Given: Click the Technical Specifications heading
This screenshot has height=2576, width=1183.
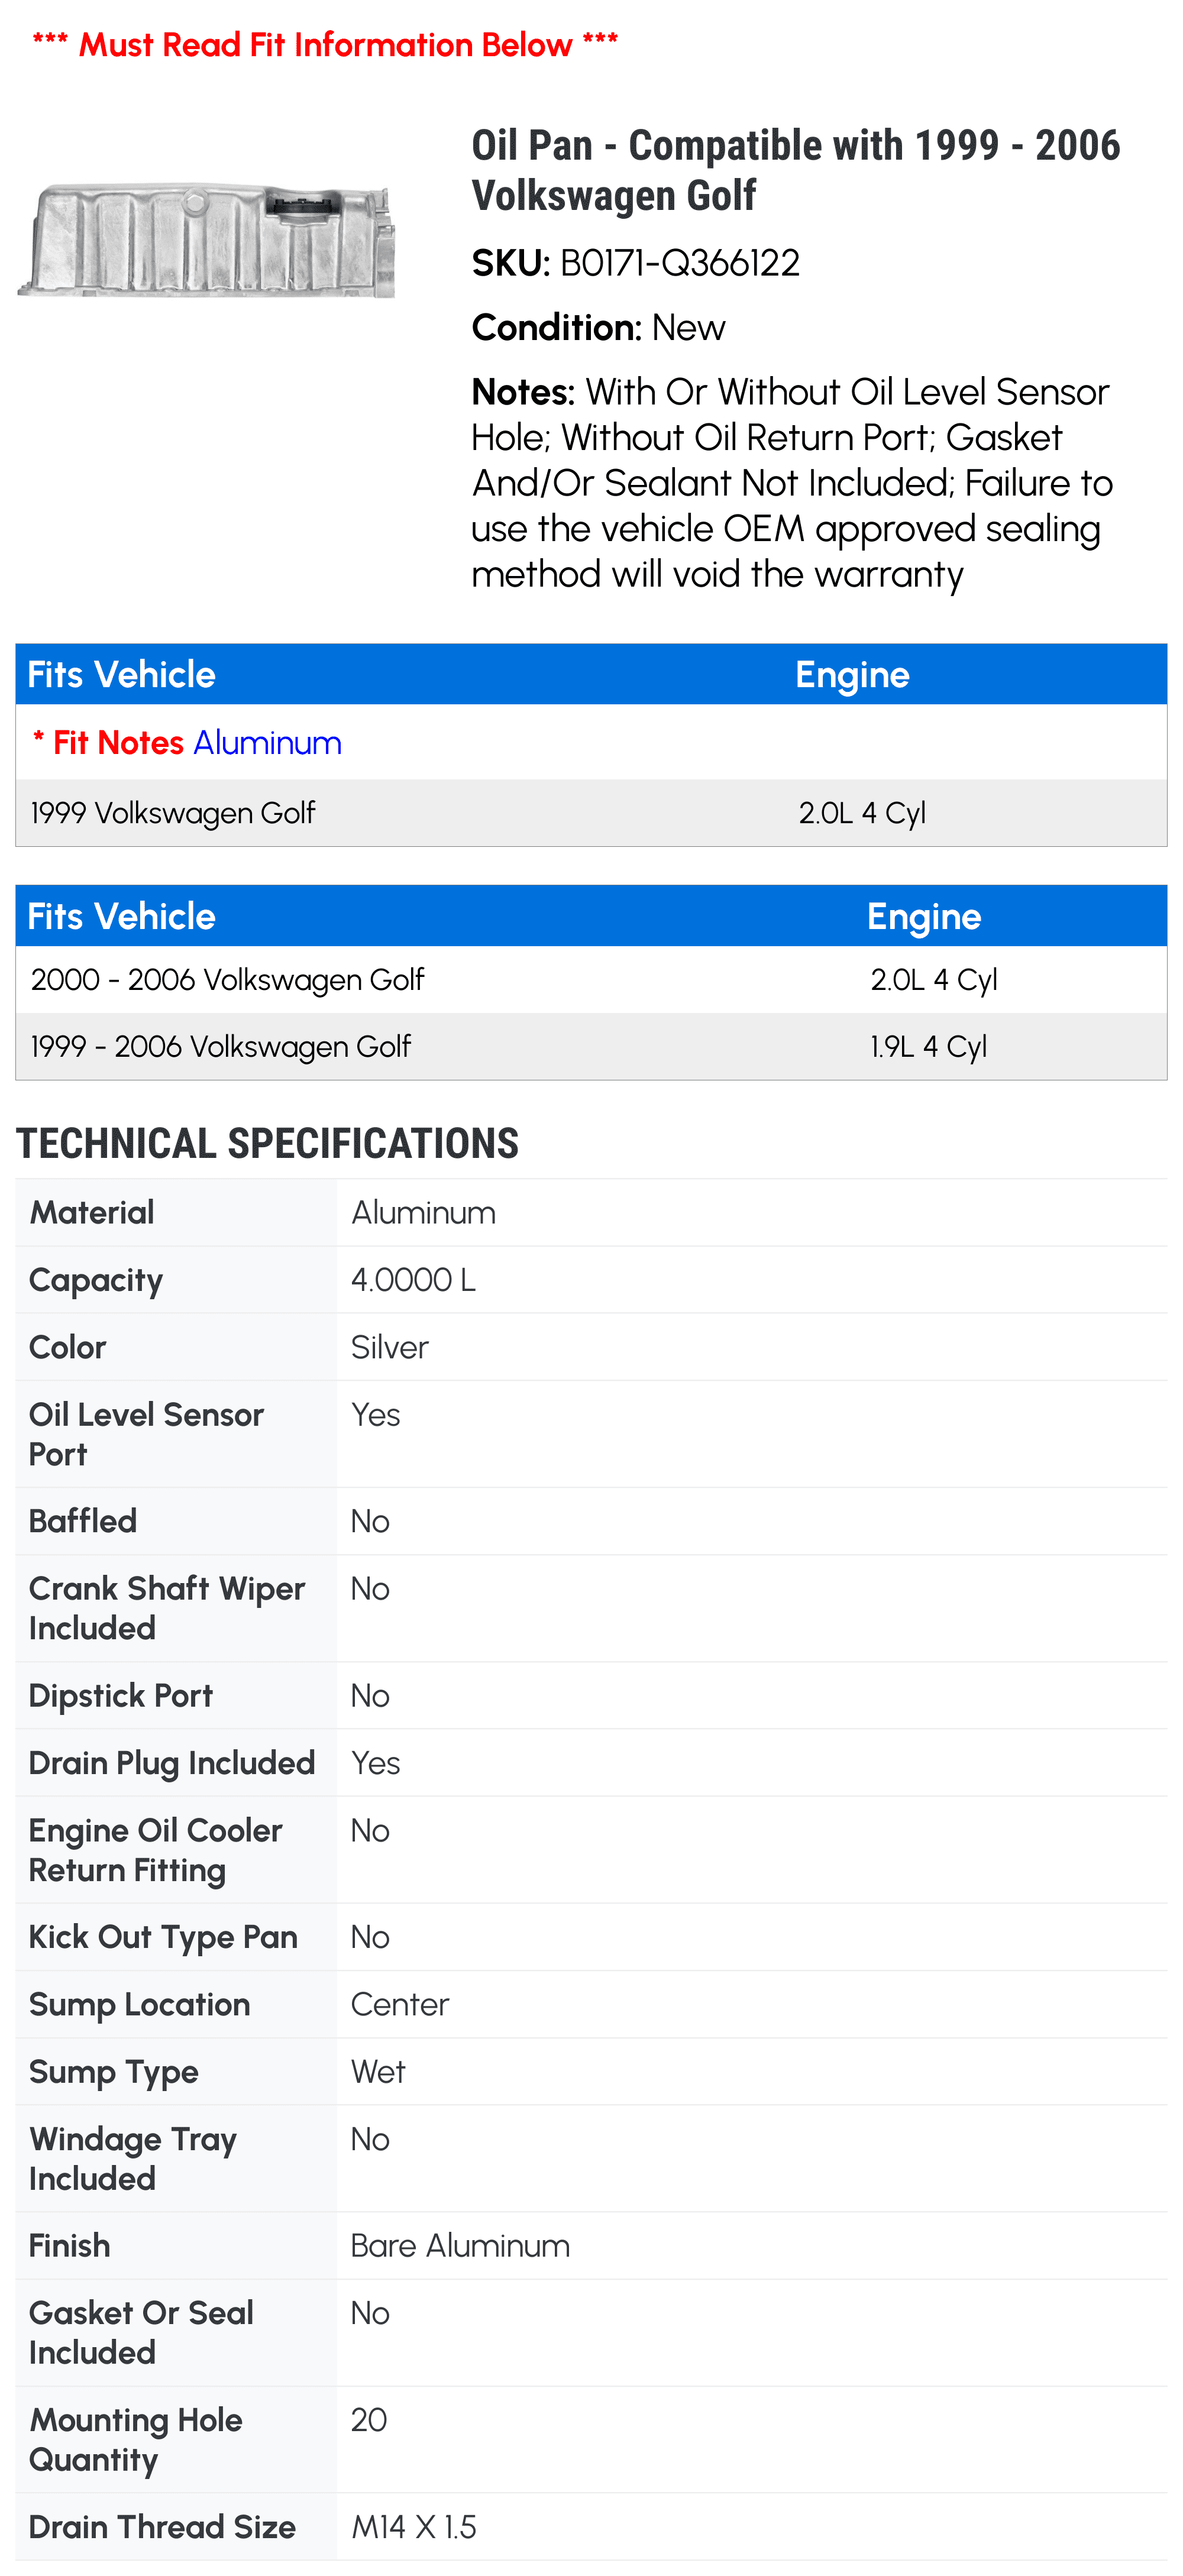Looking at the screenshot, I should [267, 1144].
